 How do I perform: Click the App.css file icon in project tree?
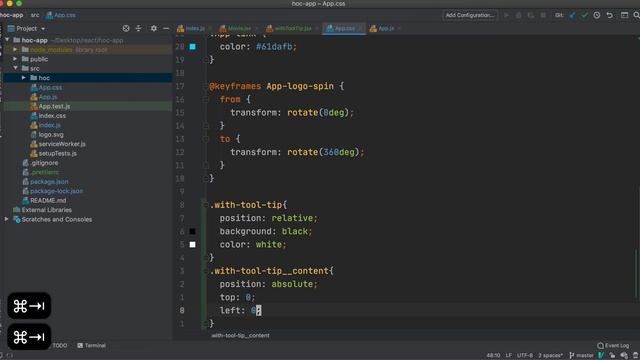(x=34, y=87)
